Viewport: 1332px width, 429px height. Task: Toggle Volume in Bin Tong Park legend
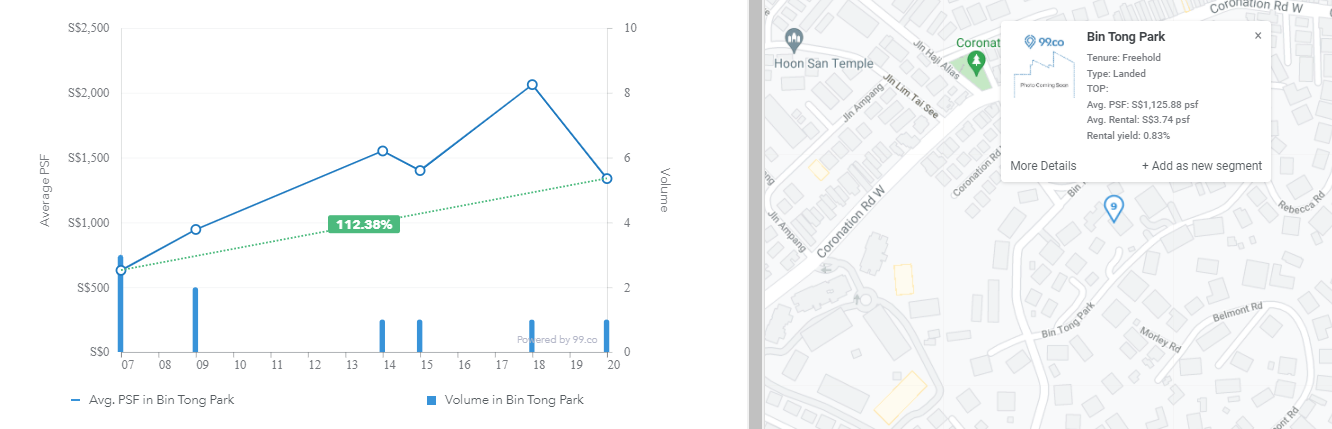tap(505, 400)
